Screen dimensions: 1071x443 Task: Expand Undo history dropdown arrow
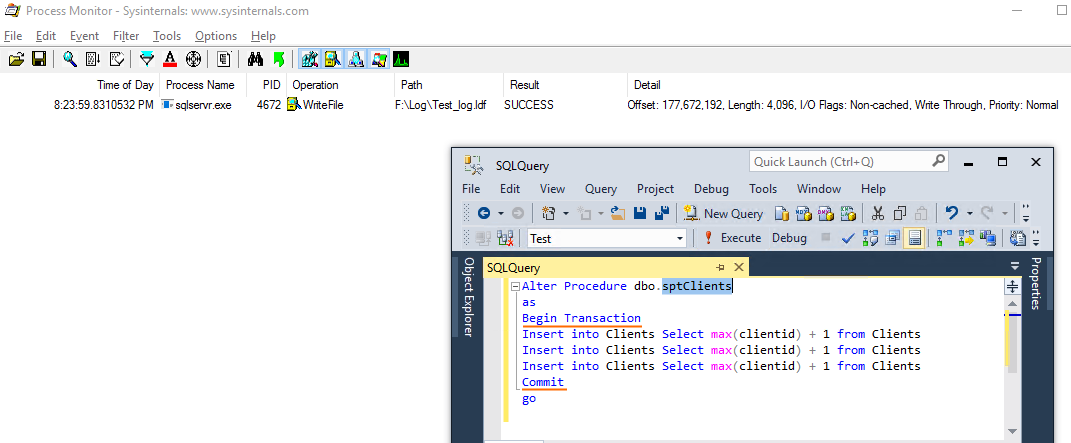(x=969, y=214)
